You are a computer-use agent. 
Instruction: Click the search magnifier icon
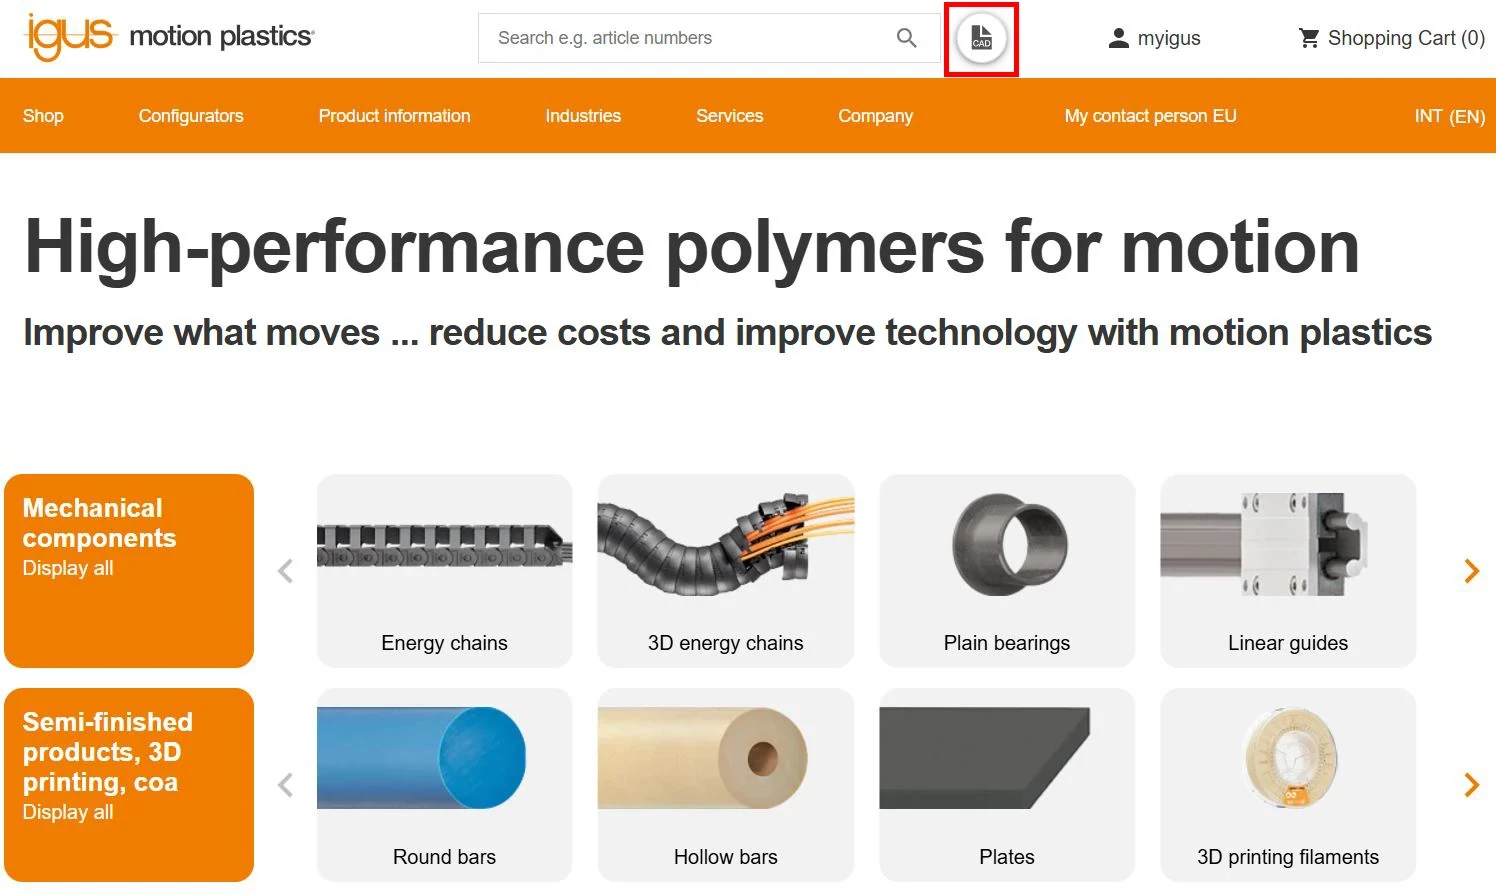tap(906, 38)
